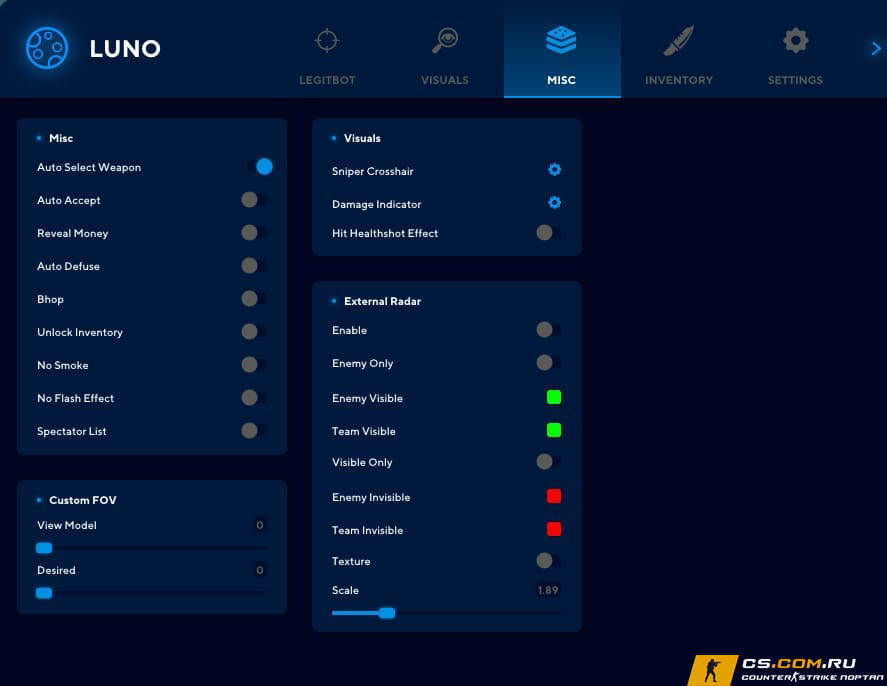Image resolution: width=887 pixels, height=686 pixels.
Task: Disable the Auto Select Weapon toggle
Action: click(x=259, y=167)
